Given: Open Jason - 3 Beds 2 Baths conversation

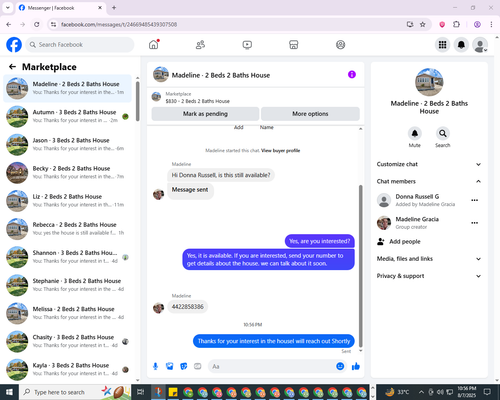Looking at the screenshot, I should click(68, 145).
